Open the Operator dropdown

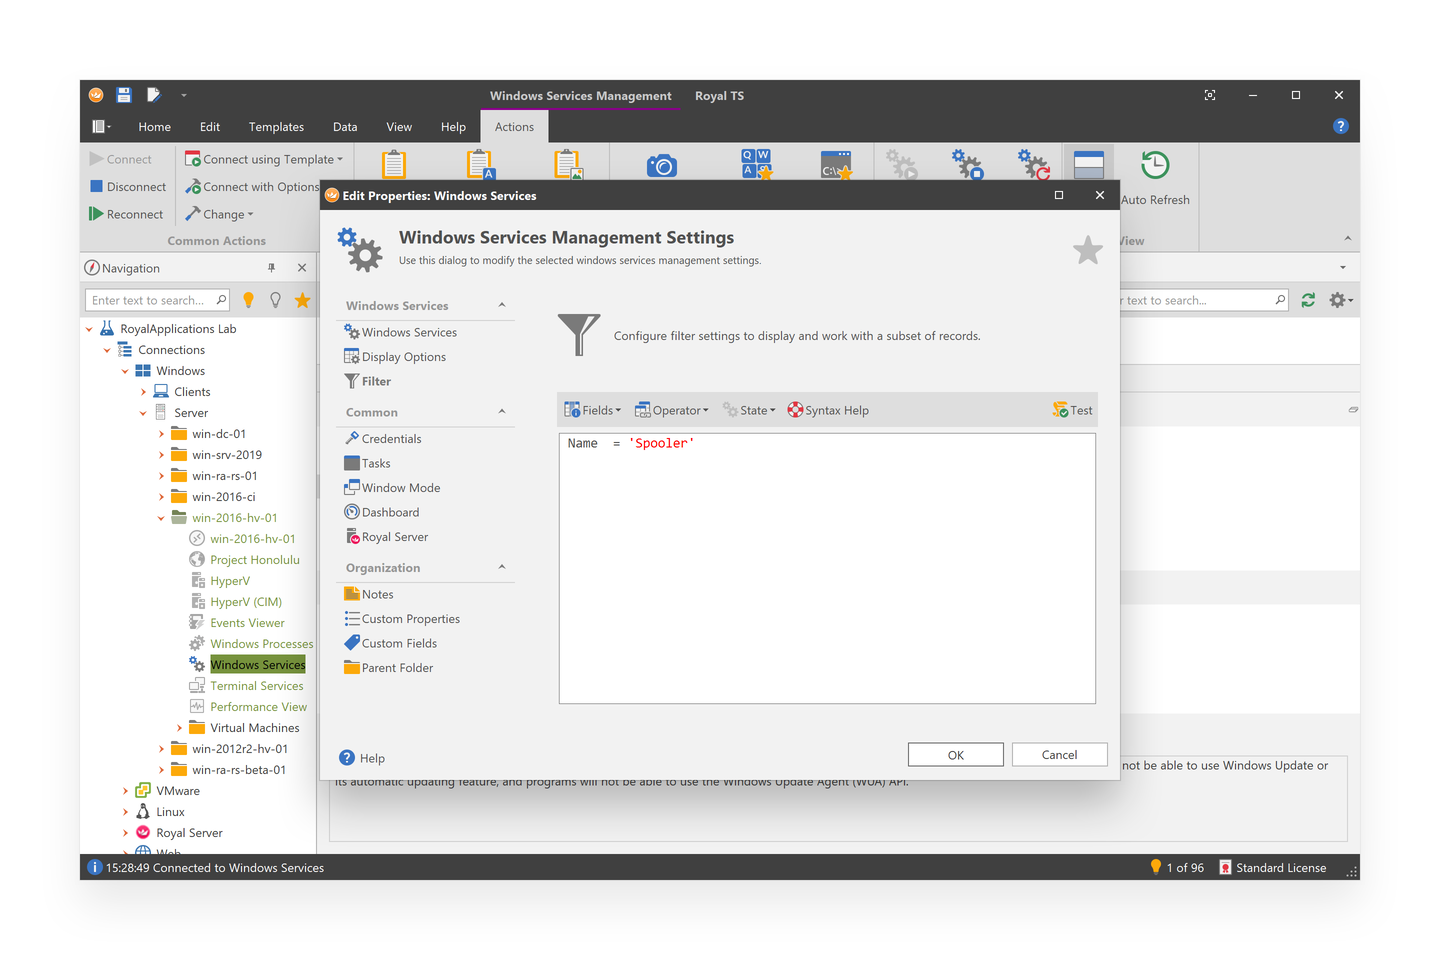(672, 410)
